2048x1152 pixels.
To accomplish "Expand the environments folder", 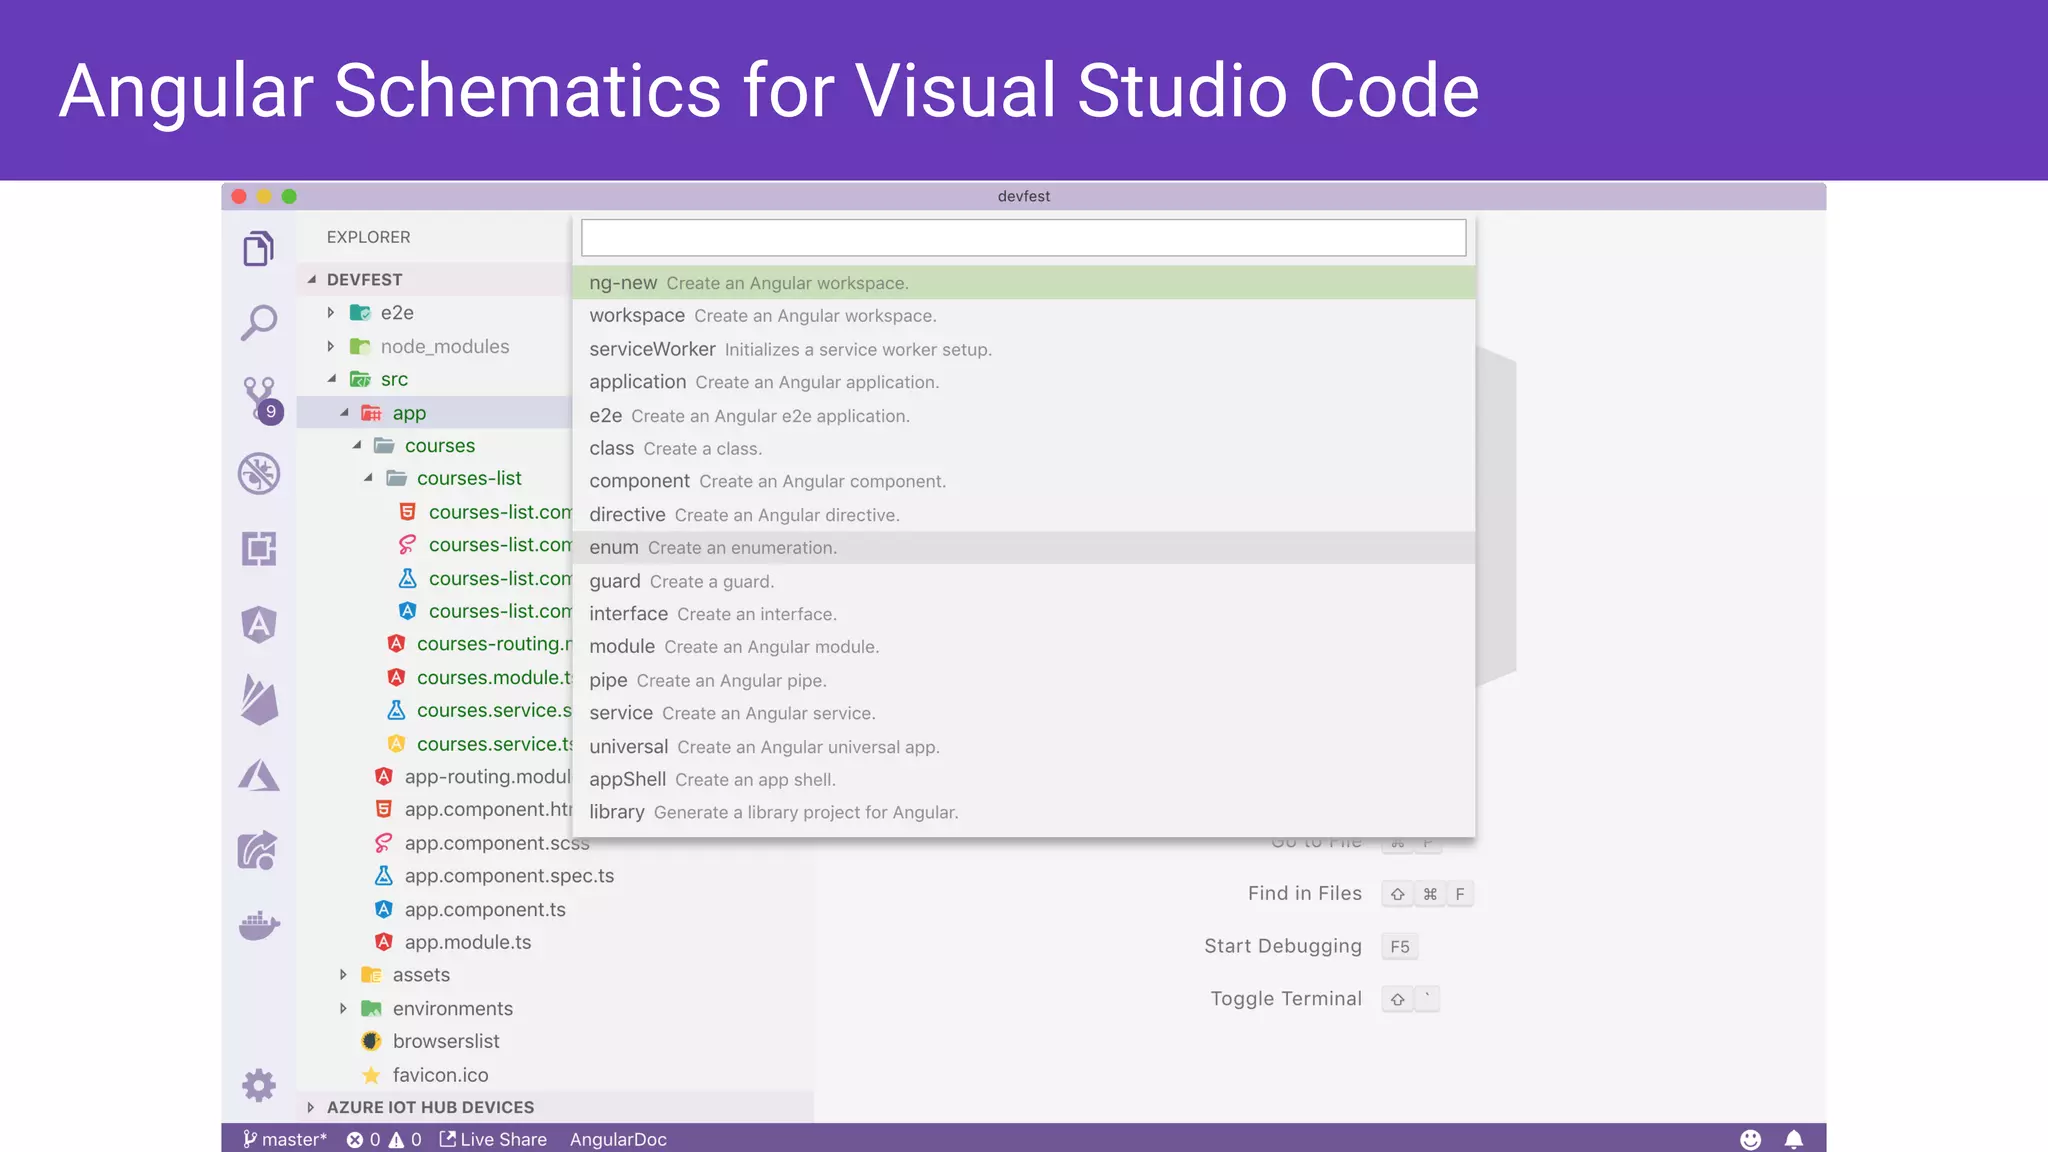I will point(343,1008).
